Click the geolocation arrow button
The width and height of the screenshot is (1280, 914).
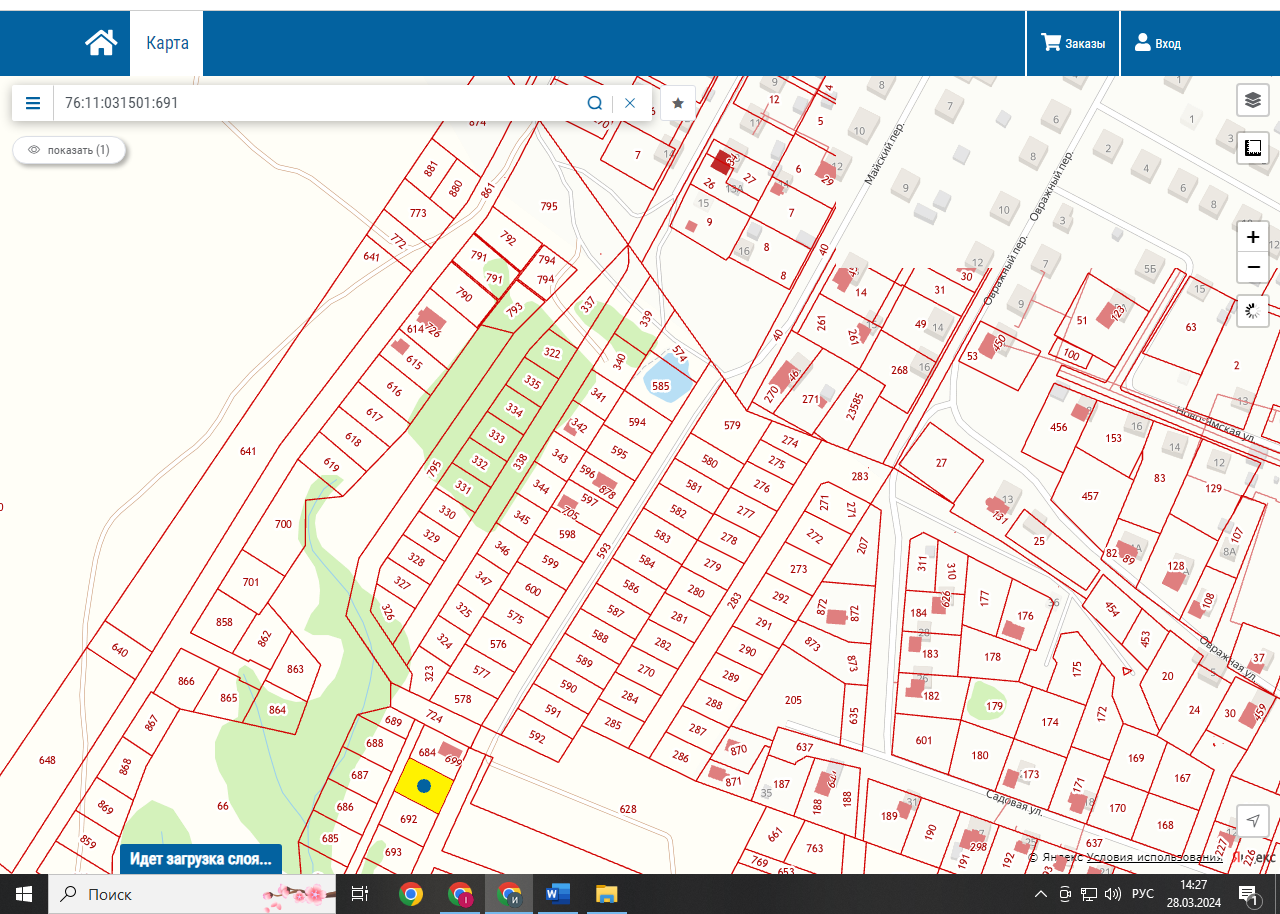click(1252, 821)
